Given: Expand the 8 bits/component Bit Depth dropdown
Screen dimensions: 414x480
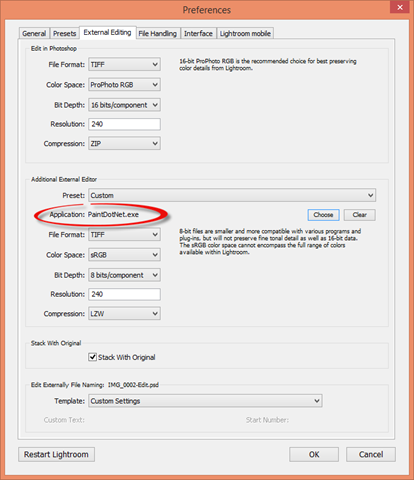Looking at the screenshot, I should (124, 275).
